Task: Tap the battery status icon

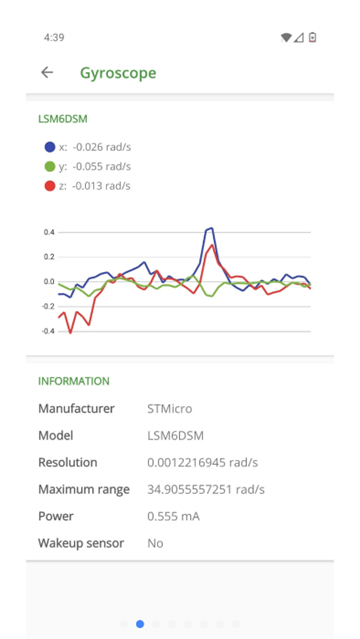Action: point(312,37)
